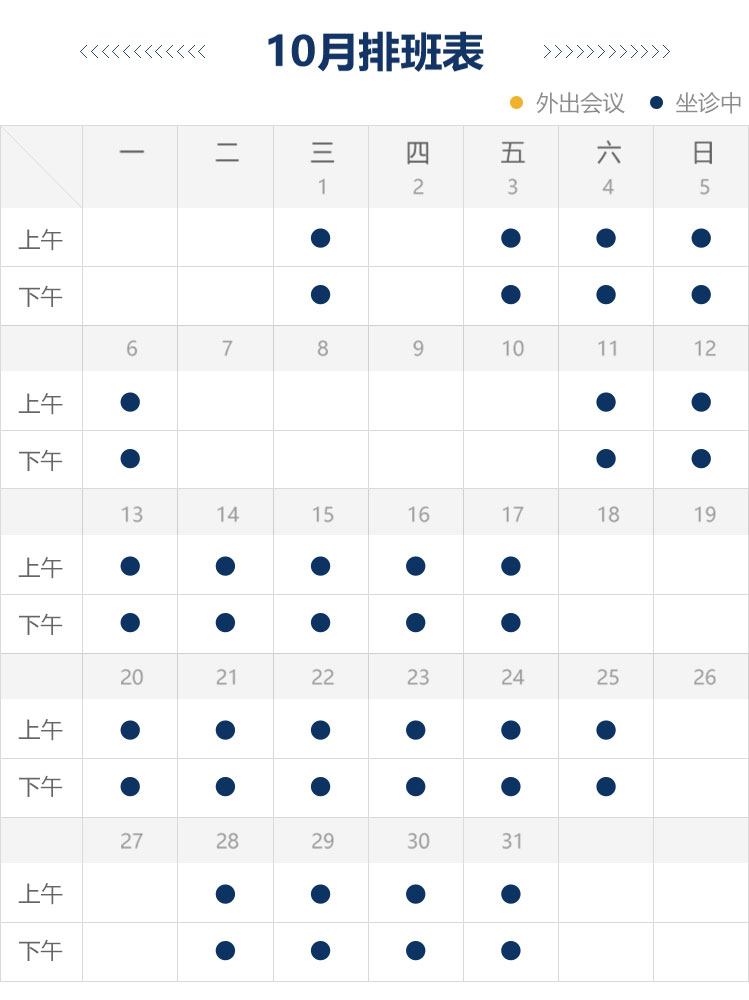Click the 六 column header

(x=607, y=153)
